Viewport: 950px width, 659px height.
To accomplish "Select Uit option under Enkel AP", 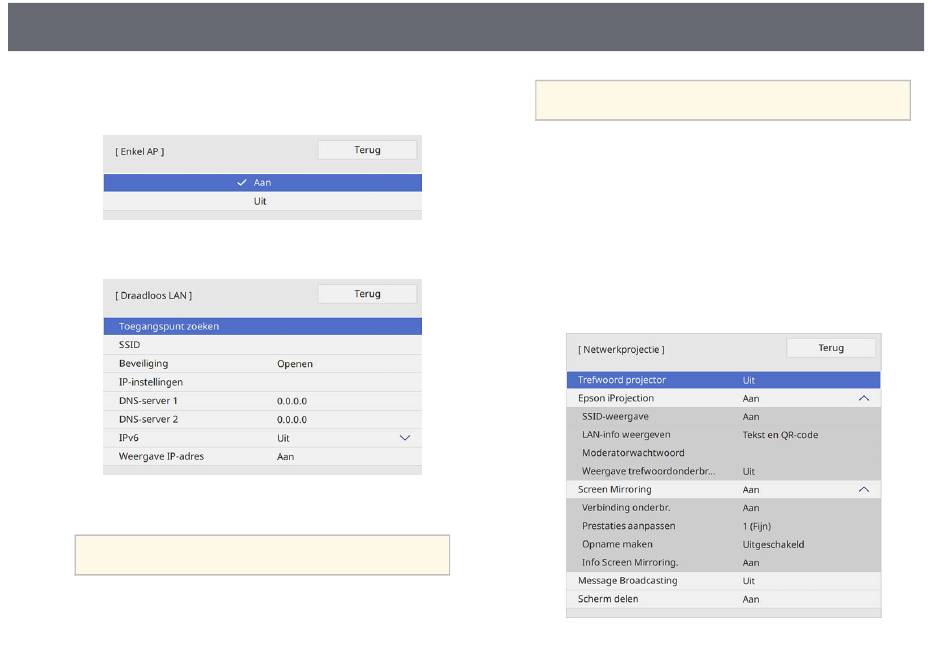I will 262,201.
